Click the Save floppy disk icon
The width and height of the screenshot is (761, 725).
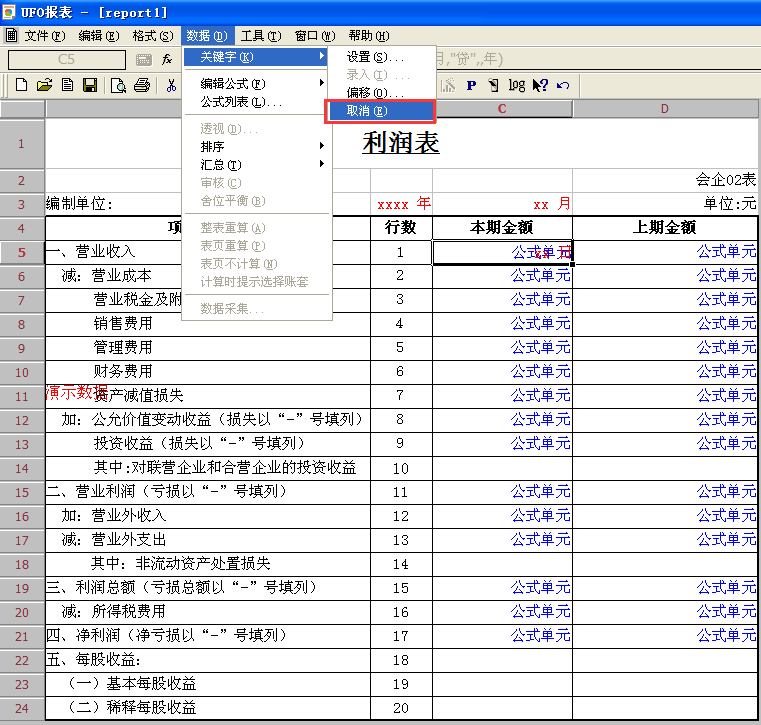coord(90,86)
